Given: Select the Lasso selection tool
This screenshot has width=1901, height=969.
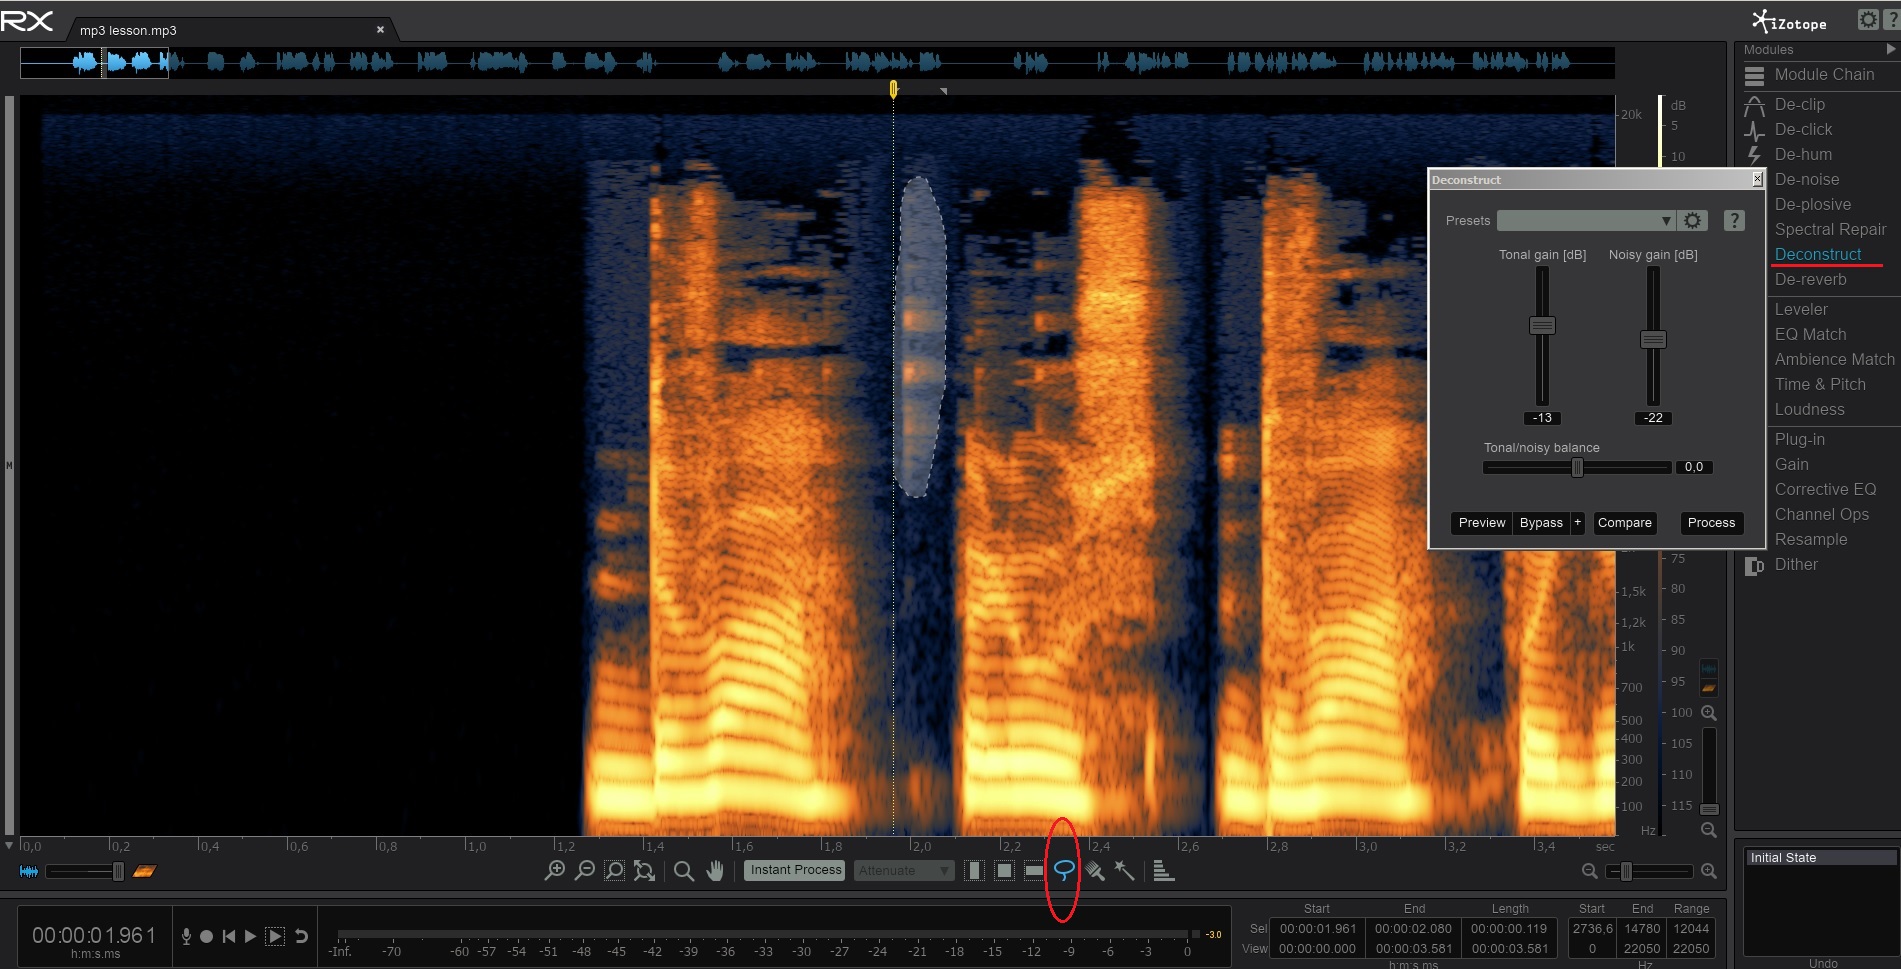Looking at the screenshot, I should pyautogui.click(x=1064, y=870).
